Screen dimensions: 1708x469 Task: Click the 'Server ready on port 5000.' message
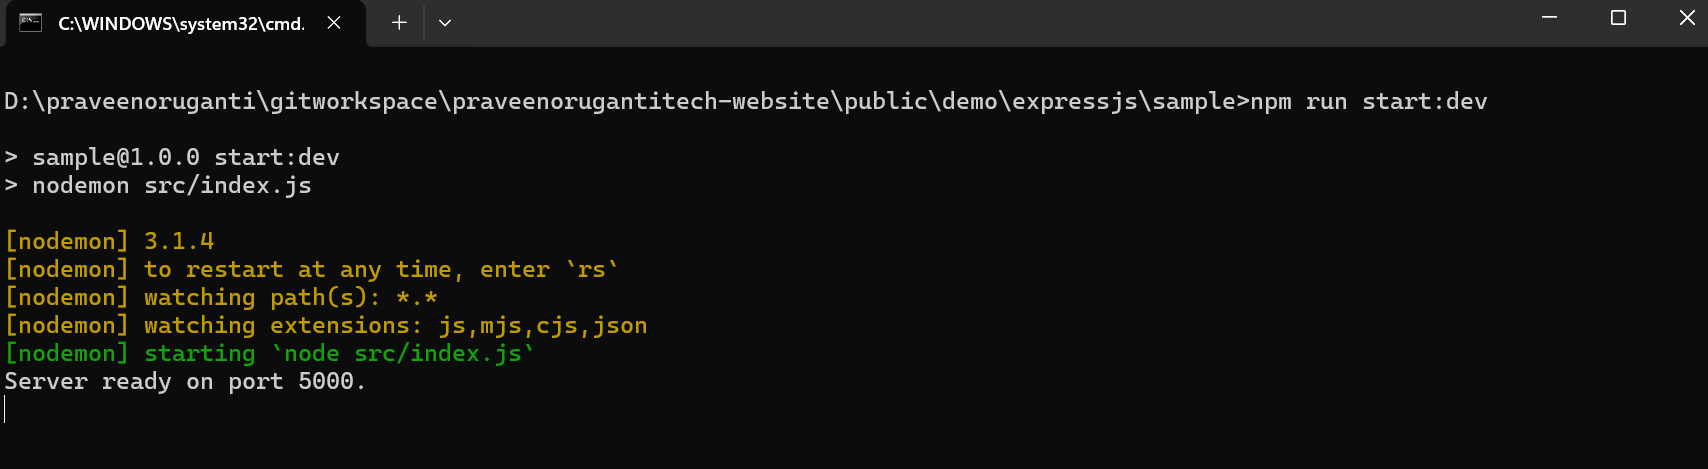[185, 382]
